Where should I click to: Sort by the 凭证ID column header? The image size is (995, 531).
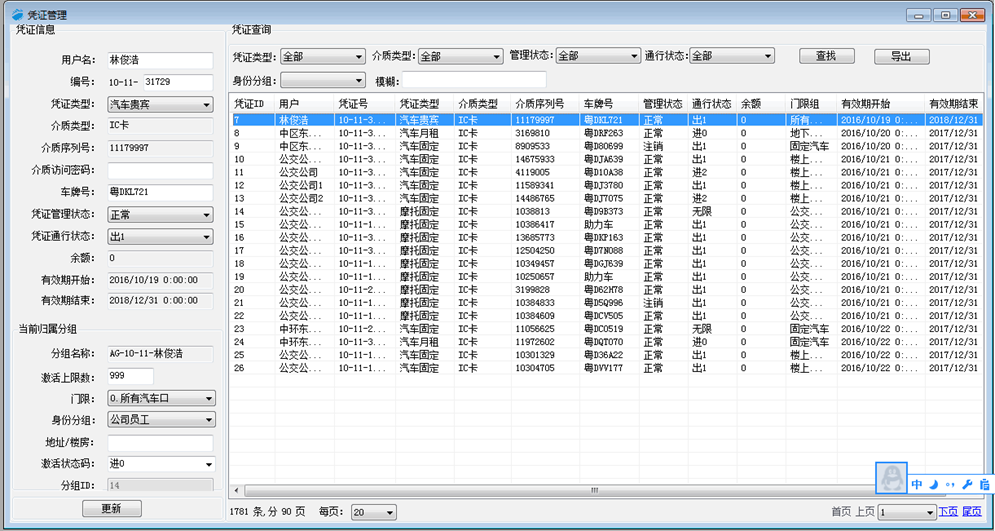(253, 103)
